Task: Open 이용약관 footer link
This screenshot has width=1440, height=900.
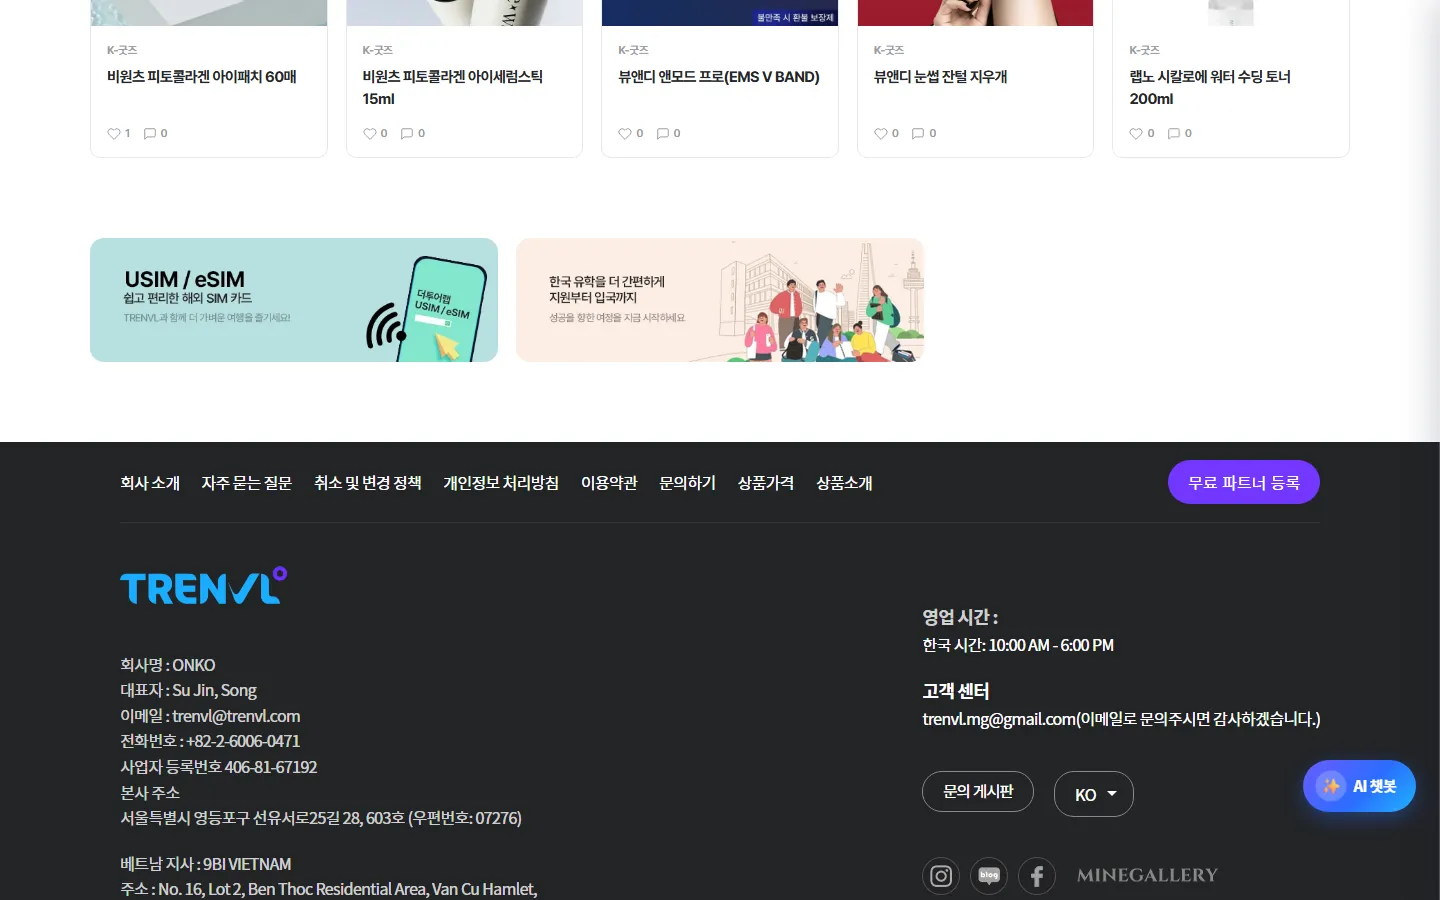Action: point(609,483)
